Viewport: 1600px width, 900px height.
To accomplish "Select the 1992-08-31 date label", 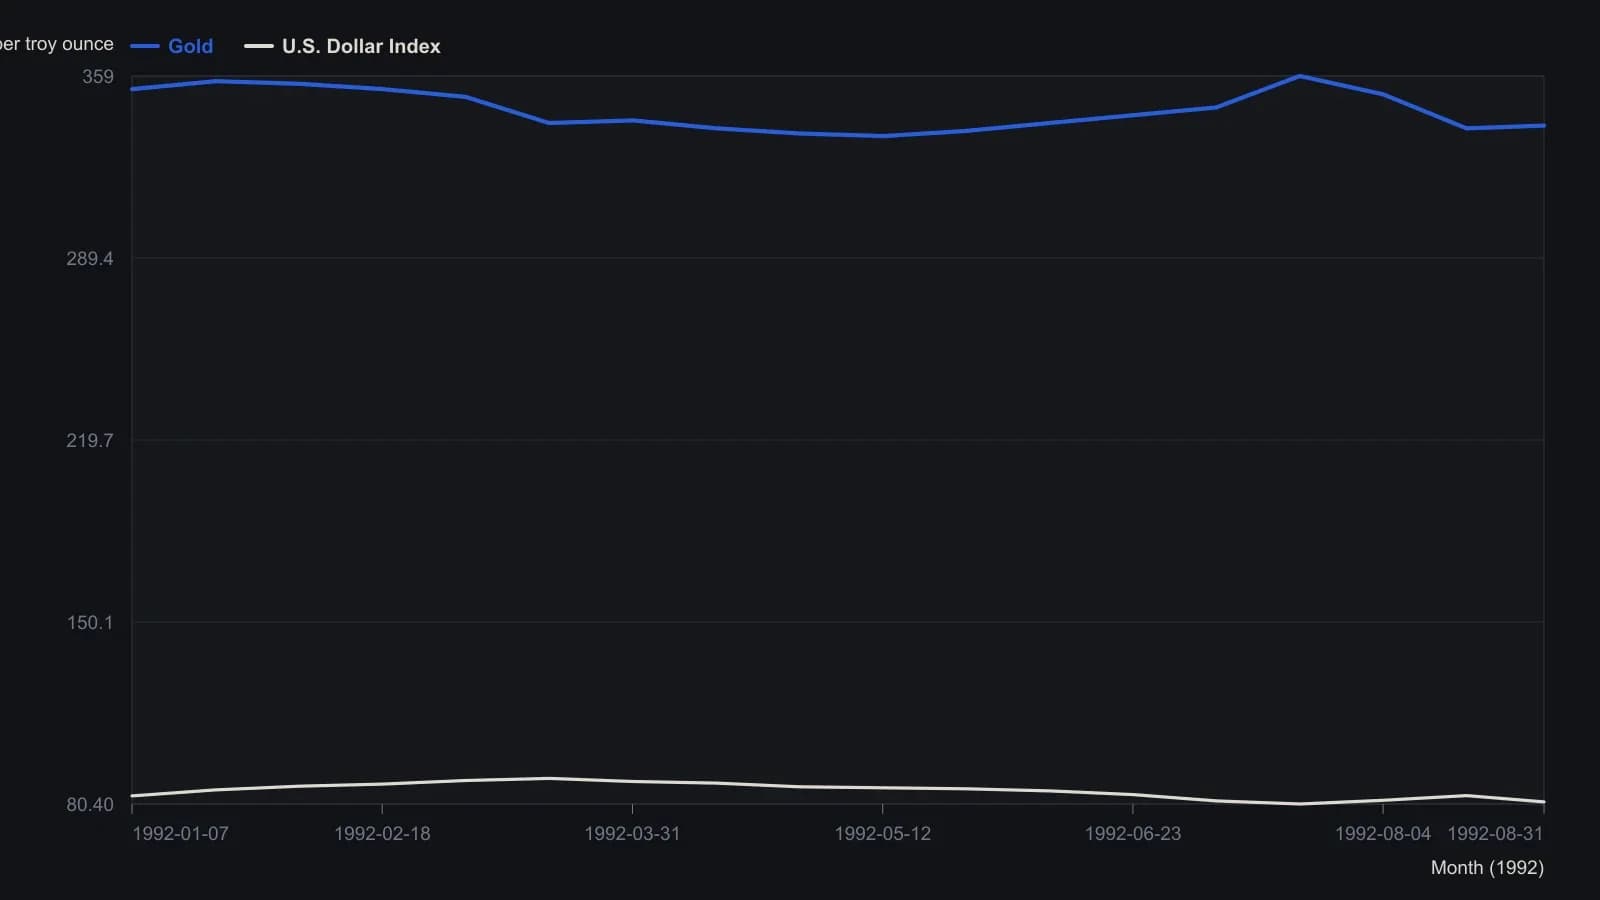I will (x=1495, y=834).
